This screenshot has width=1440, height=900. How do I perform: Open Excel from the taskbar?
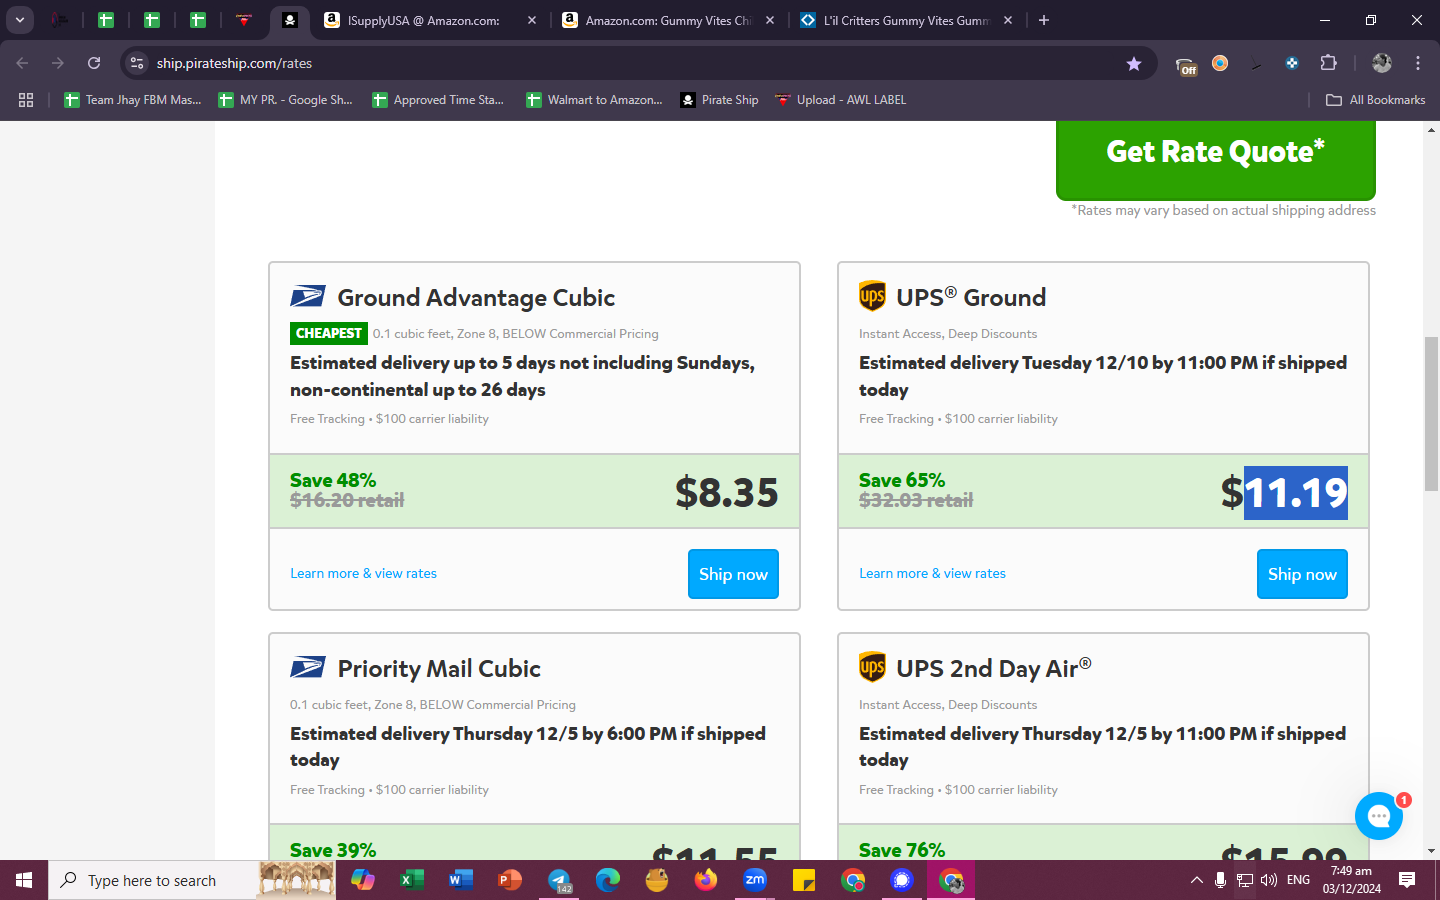[x=411, y=880]
